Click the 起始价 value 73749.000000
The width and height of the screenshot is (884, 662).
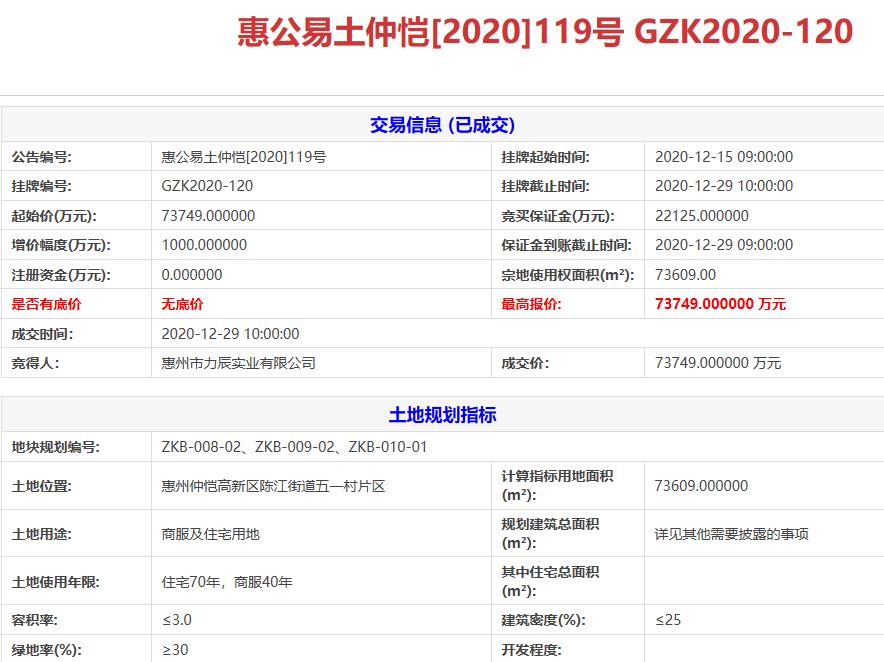(208, 216)
